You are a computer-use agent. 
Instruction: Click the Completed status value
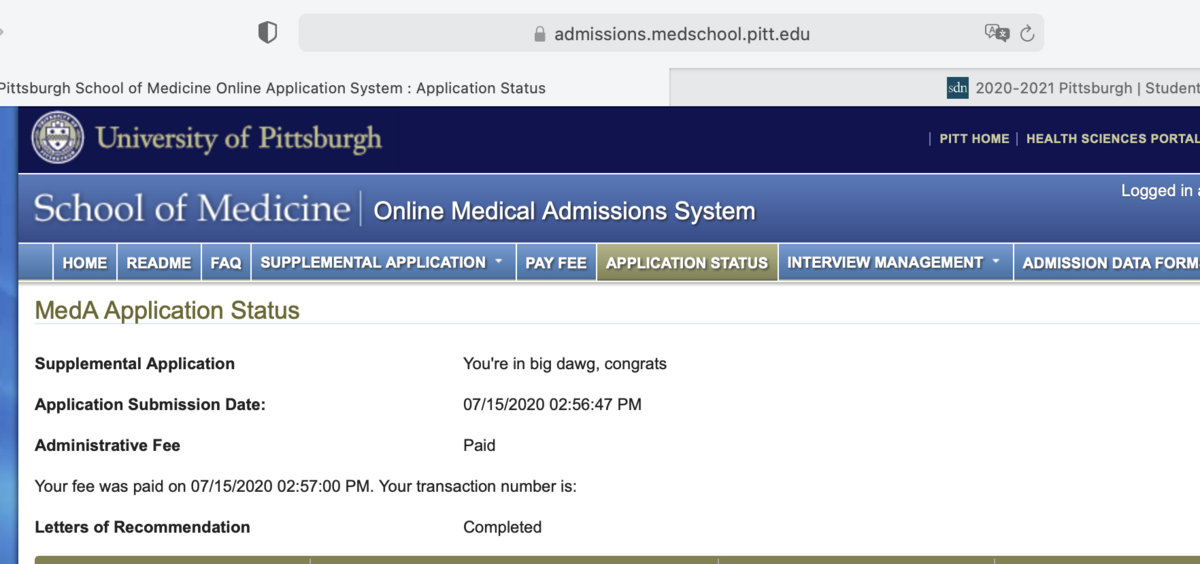tap(502, 527)
